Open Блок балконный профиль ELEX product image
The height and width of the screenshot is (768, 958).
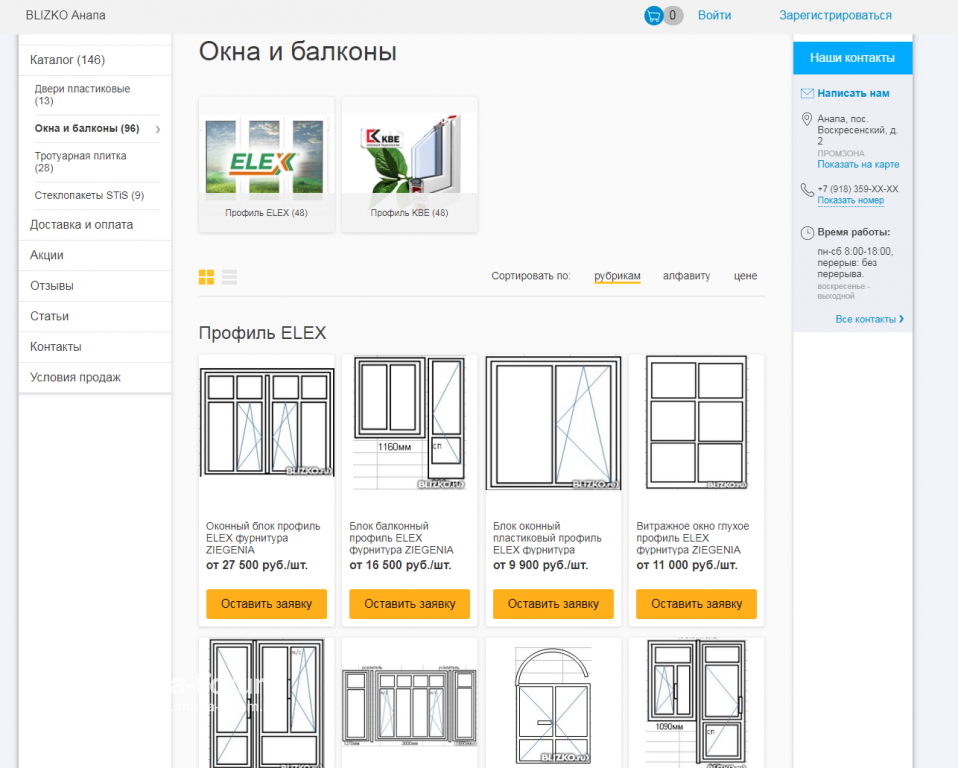pyautogui.click(x=409, y=423)
